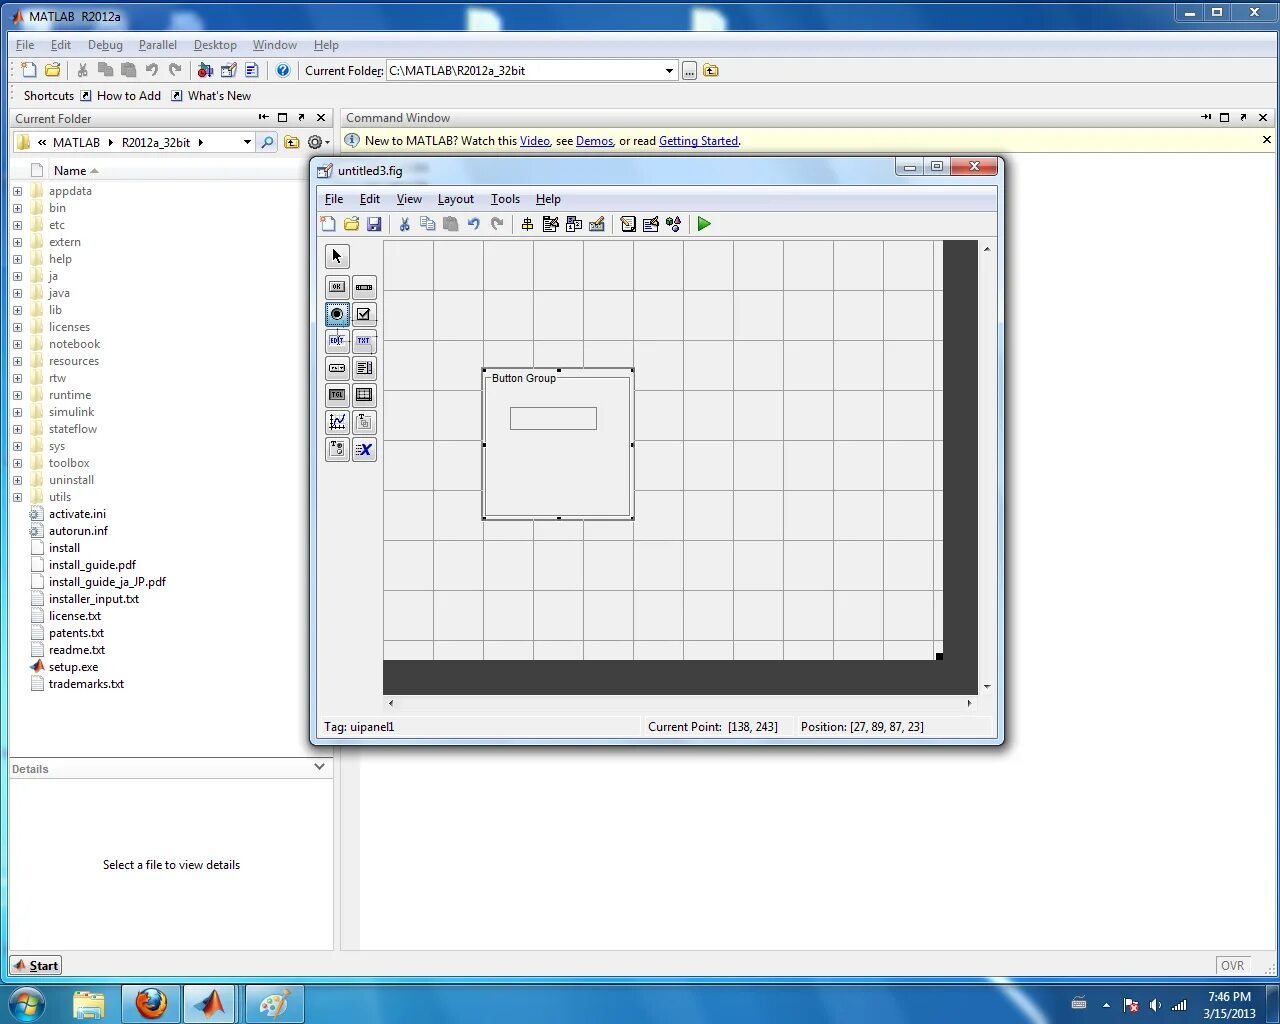Open the folder address bar history dropdown
Screen dimensions: 1280x1024
pyautogui.click(x=247, y=142)
